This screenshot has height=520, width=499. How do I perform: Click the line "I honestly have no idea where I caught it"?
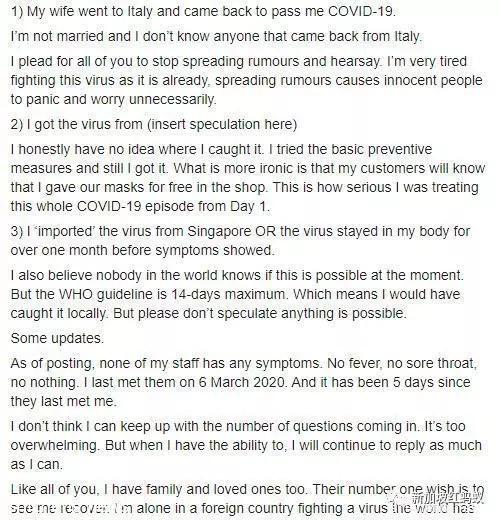click(221, 149)
